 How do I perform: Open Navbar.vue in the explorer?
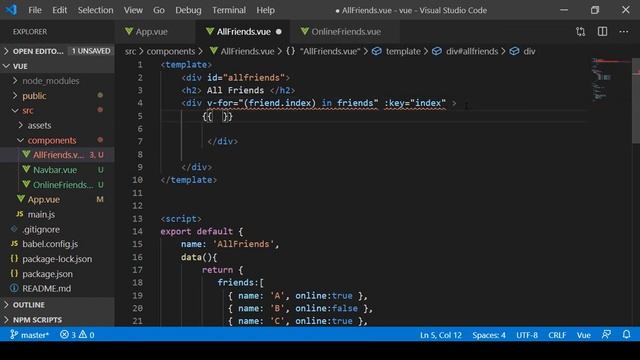coord(57,170)
